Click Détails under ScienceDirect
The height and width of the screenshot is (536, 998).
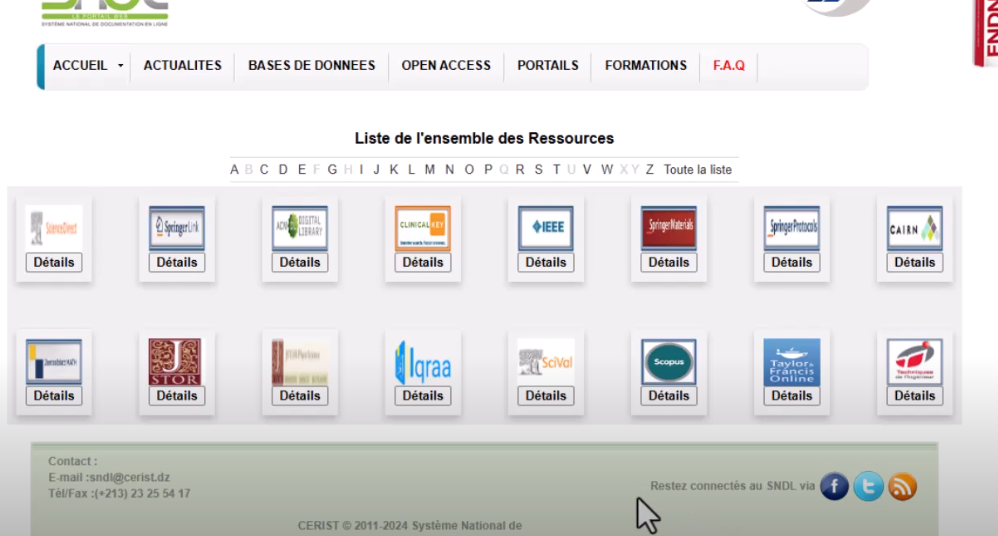click(x=54, y=262)
